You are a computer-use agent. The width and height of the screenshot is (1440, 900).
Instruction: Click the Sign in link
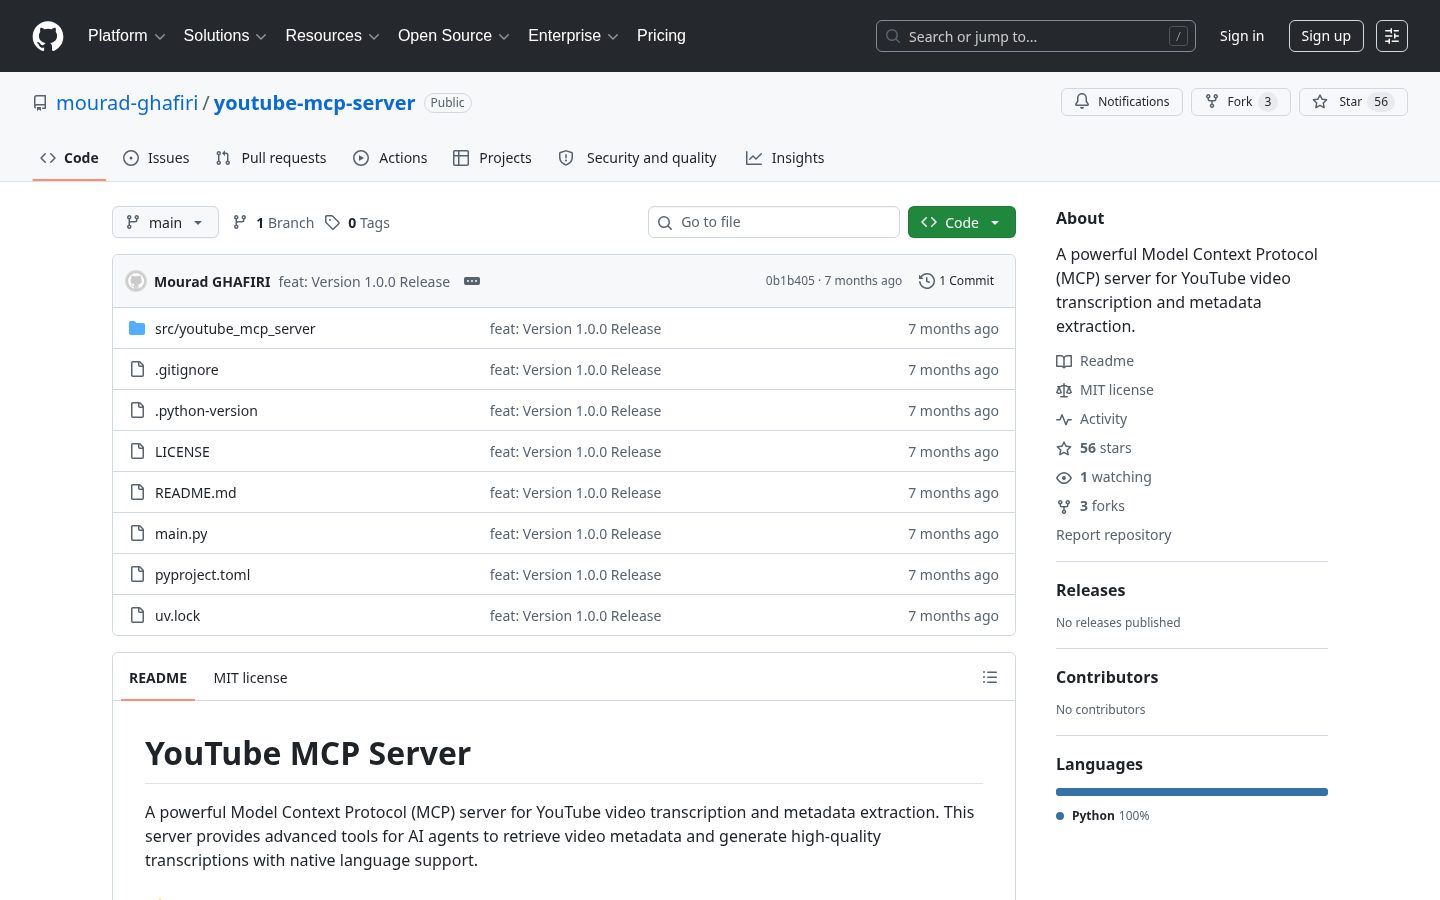(1242, 36)
